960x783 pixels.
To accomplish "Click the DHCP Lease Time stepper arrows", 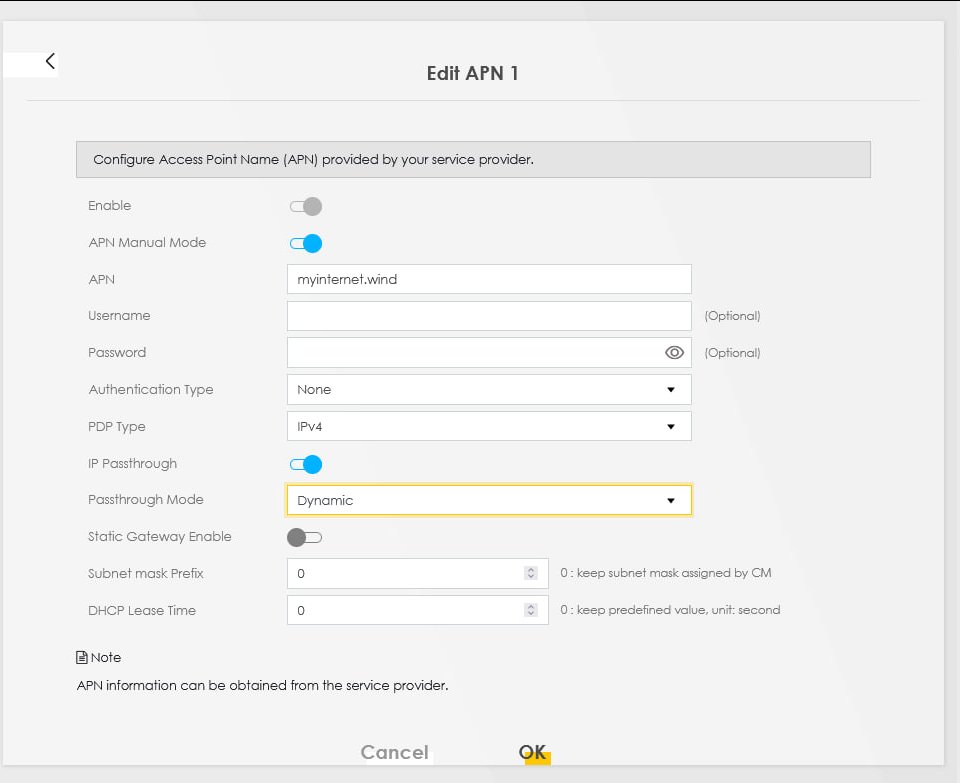I will (531, 611).
